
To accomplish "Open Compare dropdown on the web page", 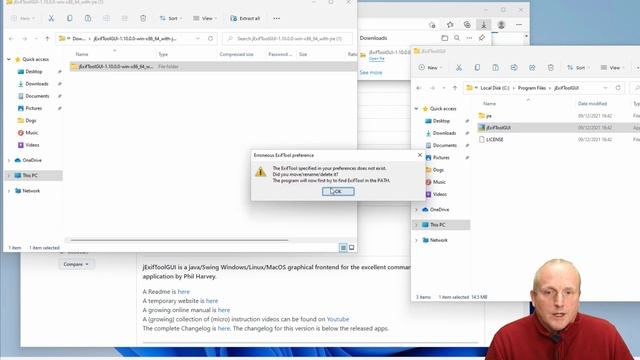I will click(76, 264).
